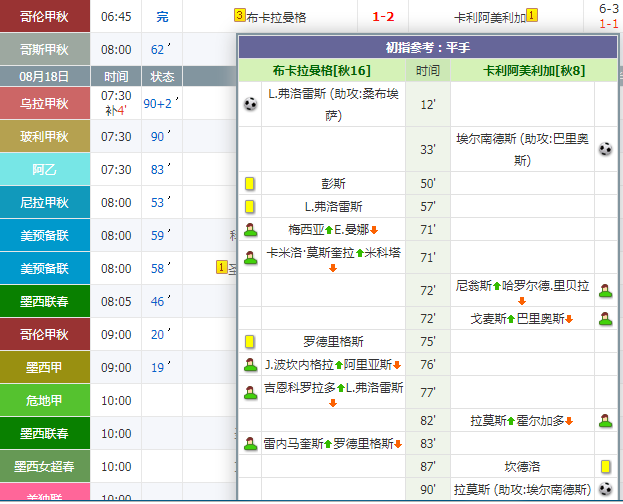Click yellow card count badge before 布卡拉曼格
Viewport: 623px width, 504px height.
pyautogui.click(x=239, y=15)
